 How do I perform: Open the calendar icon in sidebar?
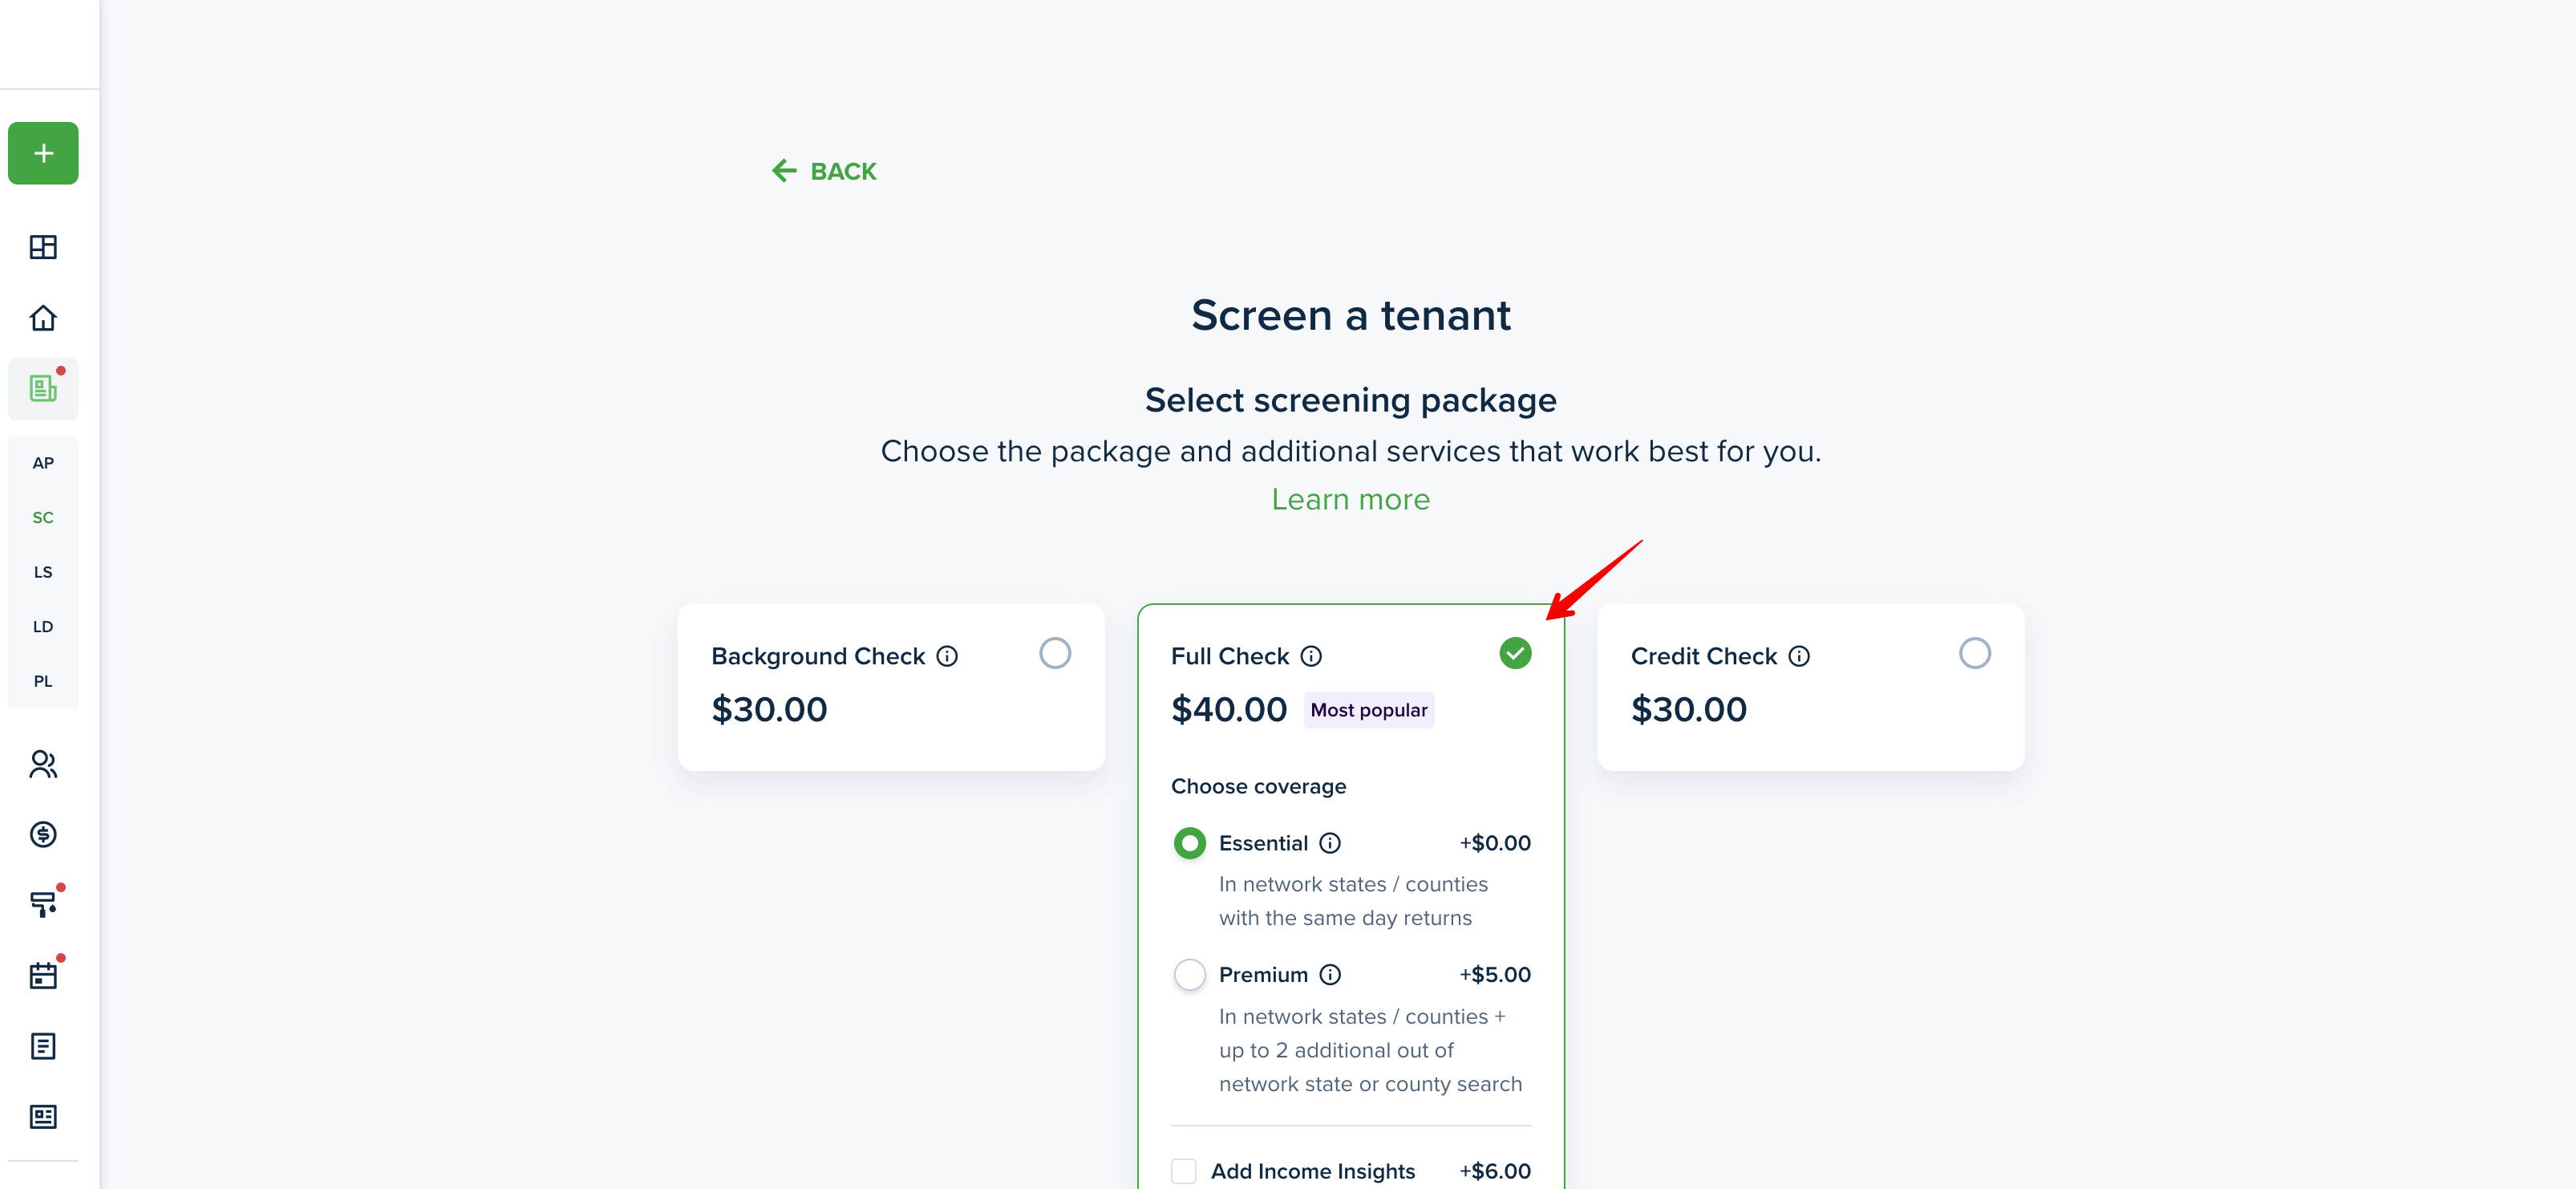tap(43, 975)
